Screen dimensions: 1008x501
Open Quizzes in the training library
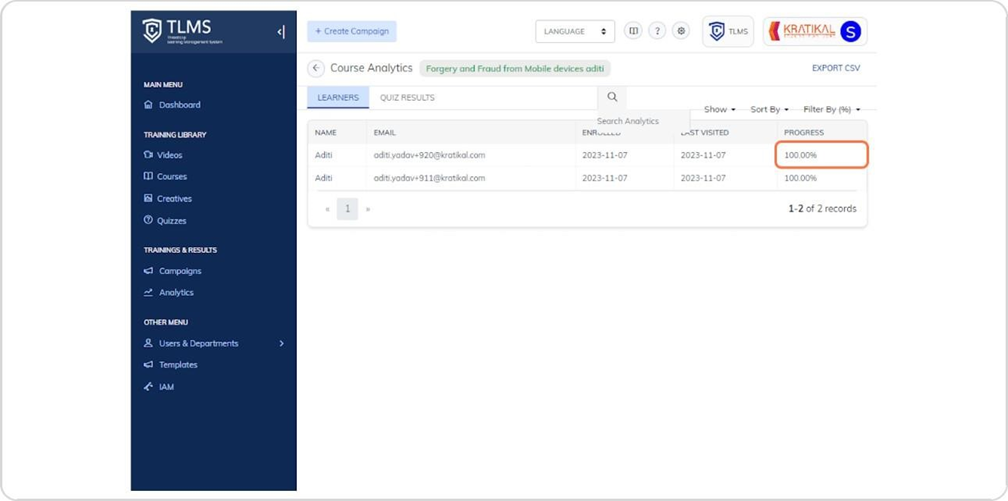tap(165, 221)
